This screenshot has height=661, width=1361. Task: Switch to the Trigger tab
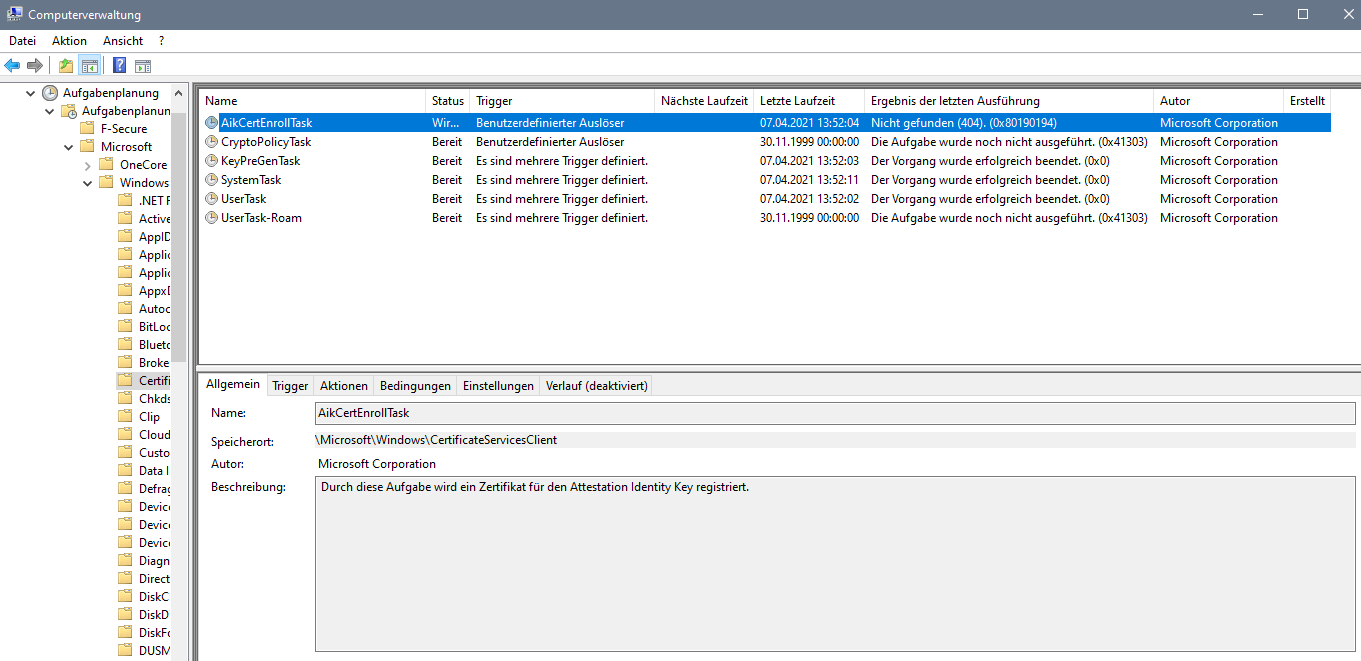click(x=290, y=386)
